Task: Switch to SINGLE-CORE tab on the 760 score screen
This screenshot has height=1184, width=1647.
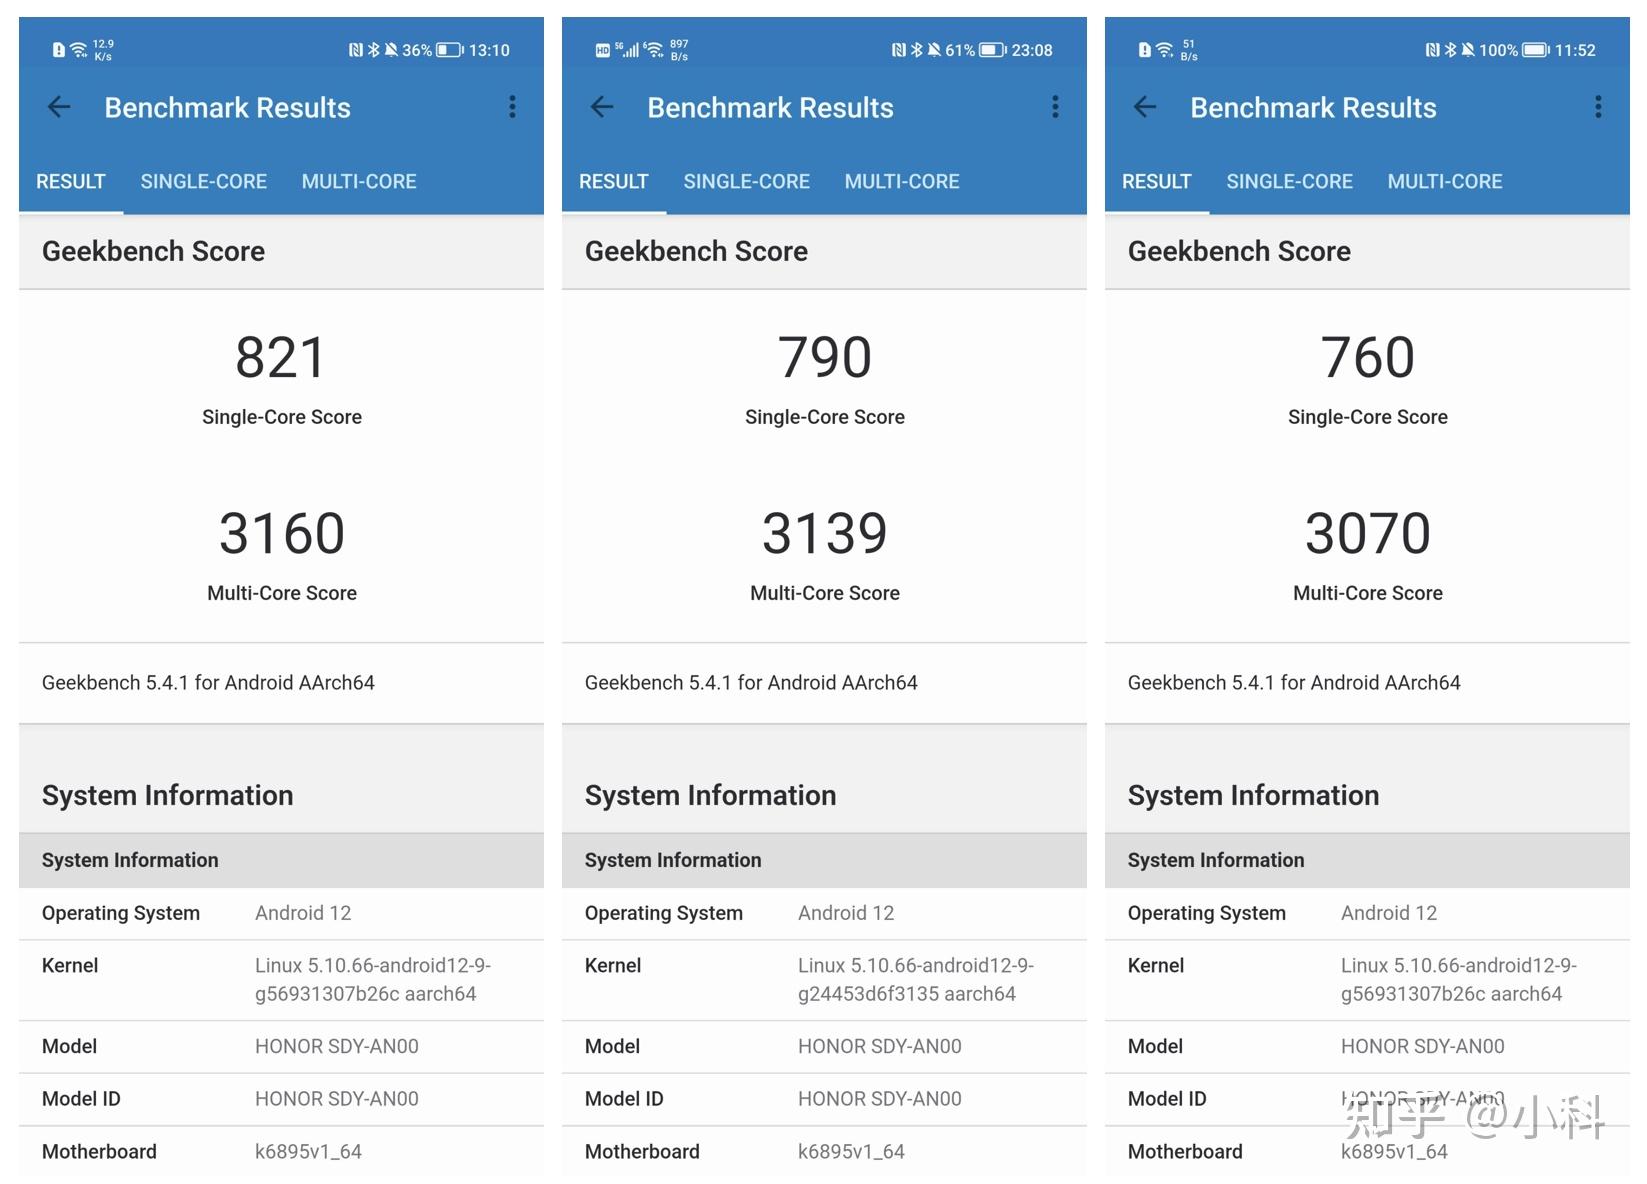Action: coord(1290,181)
